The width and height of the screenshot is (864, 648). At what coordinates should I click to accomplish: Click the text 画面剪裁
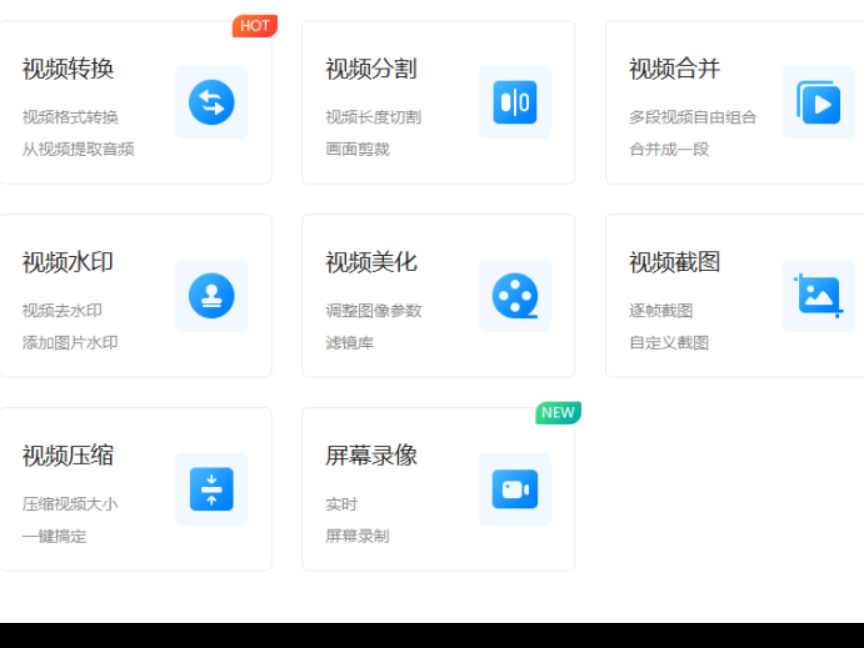357,149
